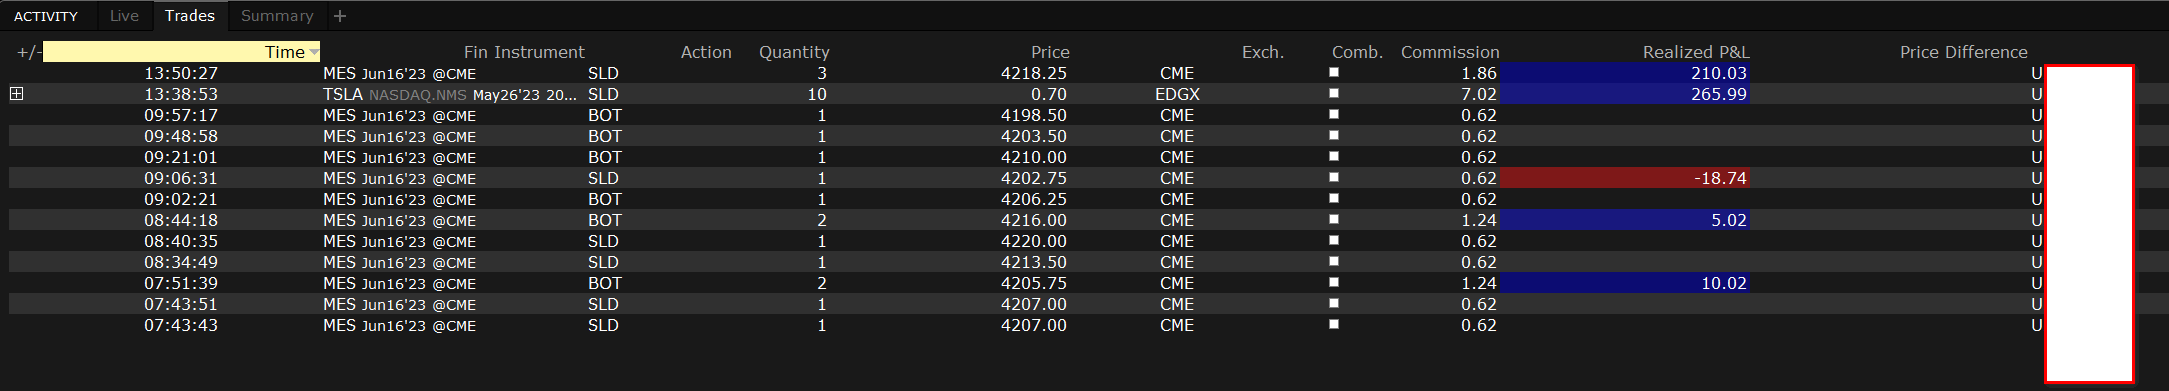Toggle Comb. checkbox for the 13:50:27 MES trade
Screen dimensions: 2169x391
[x=1334, y=72]
